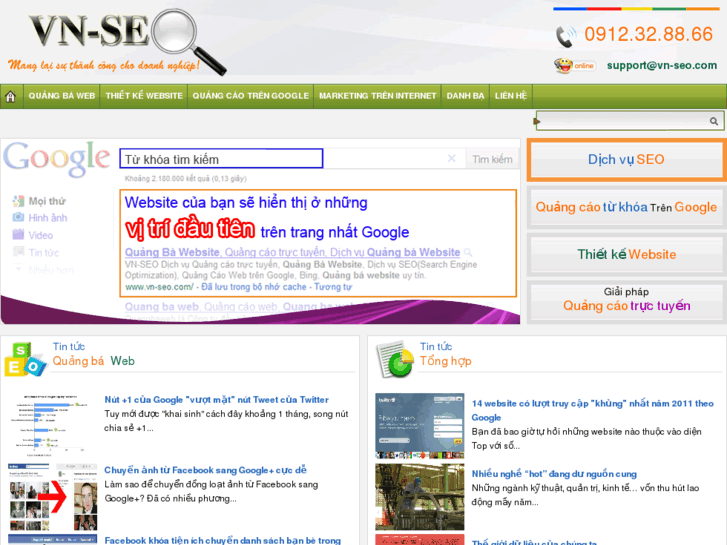Click Quảng cáo từ khóa trên Google button
The height and width of the screenshot is (545, 727).
tap(626, 207)
